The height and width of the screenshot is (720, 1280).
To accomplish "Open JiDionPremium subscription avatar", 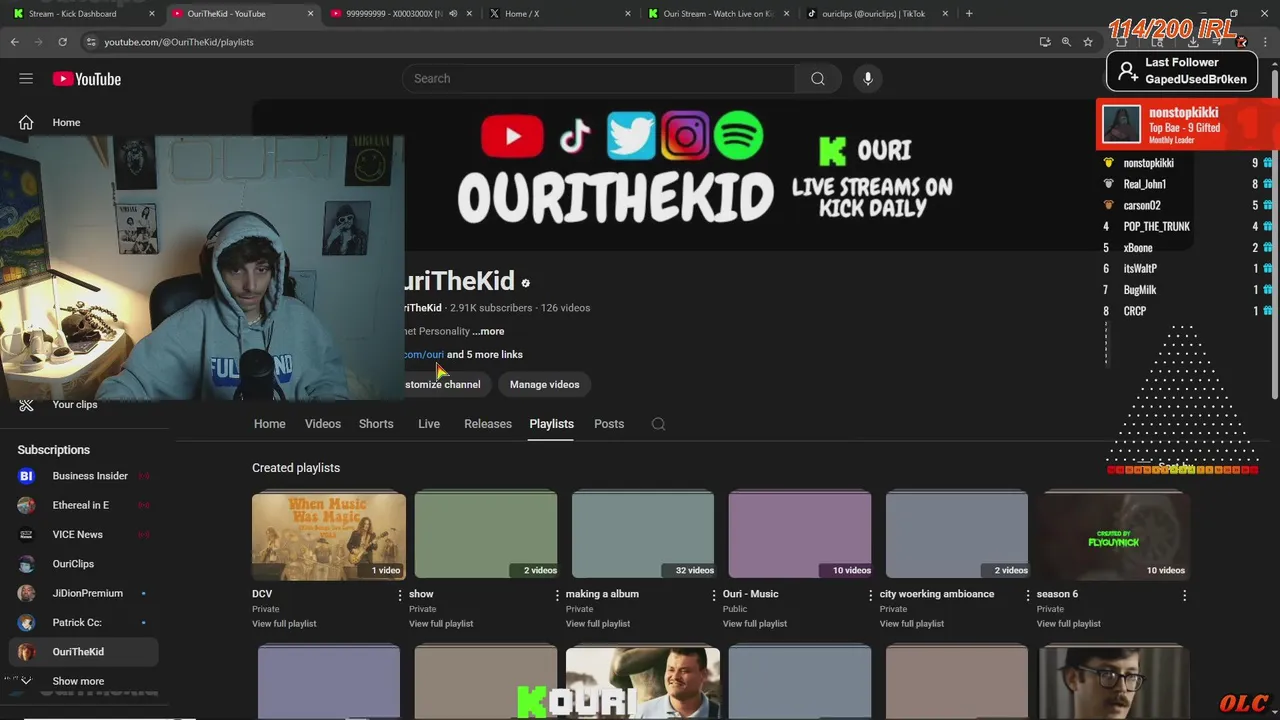I will [x=26, y=593].
